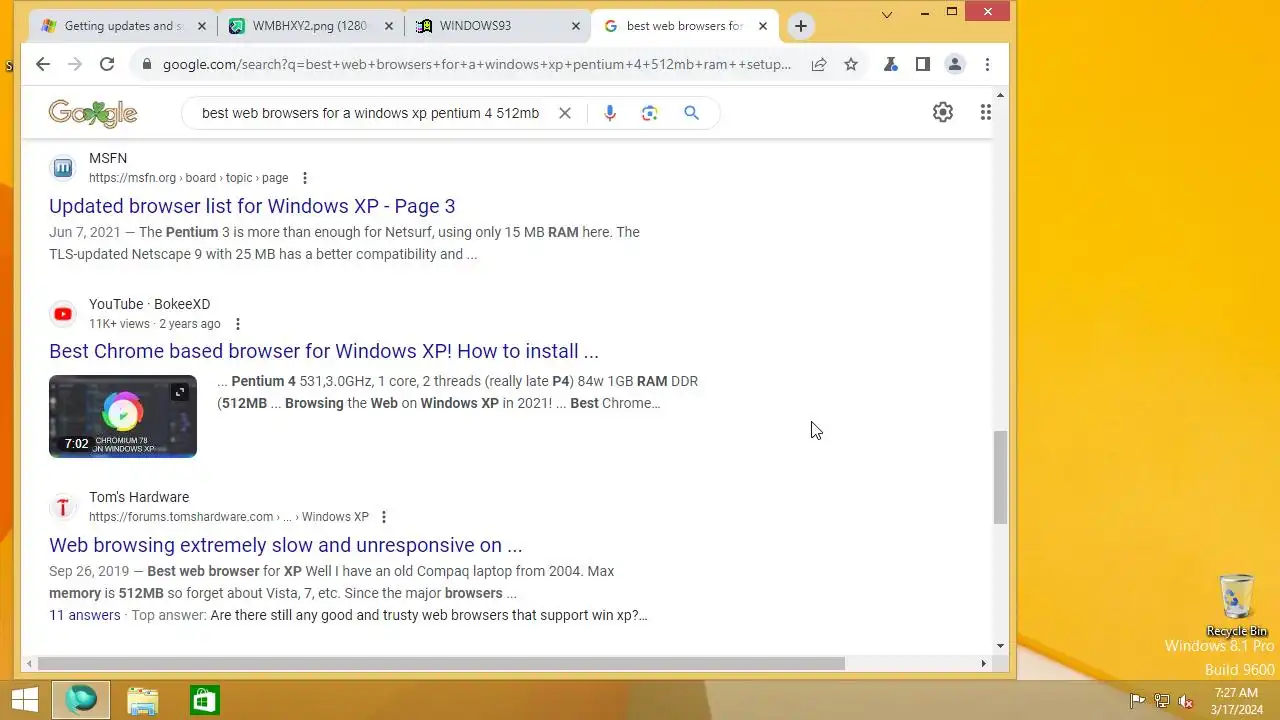Toggle the browser side panel

point(923,64)
